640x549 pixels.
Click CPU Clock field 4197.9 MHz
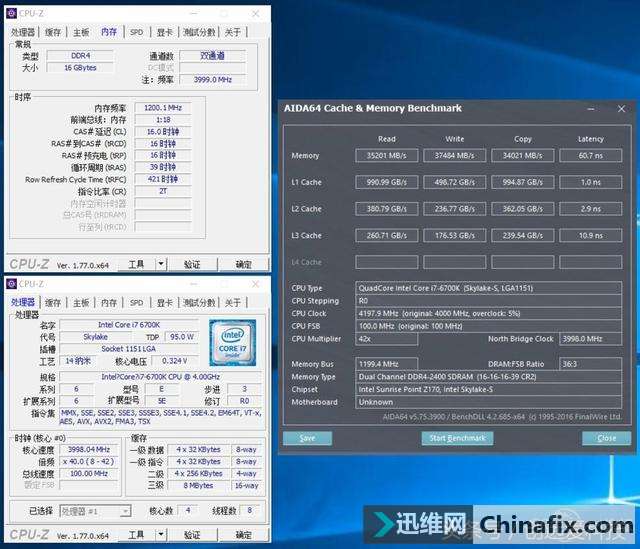point(489,313)
